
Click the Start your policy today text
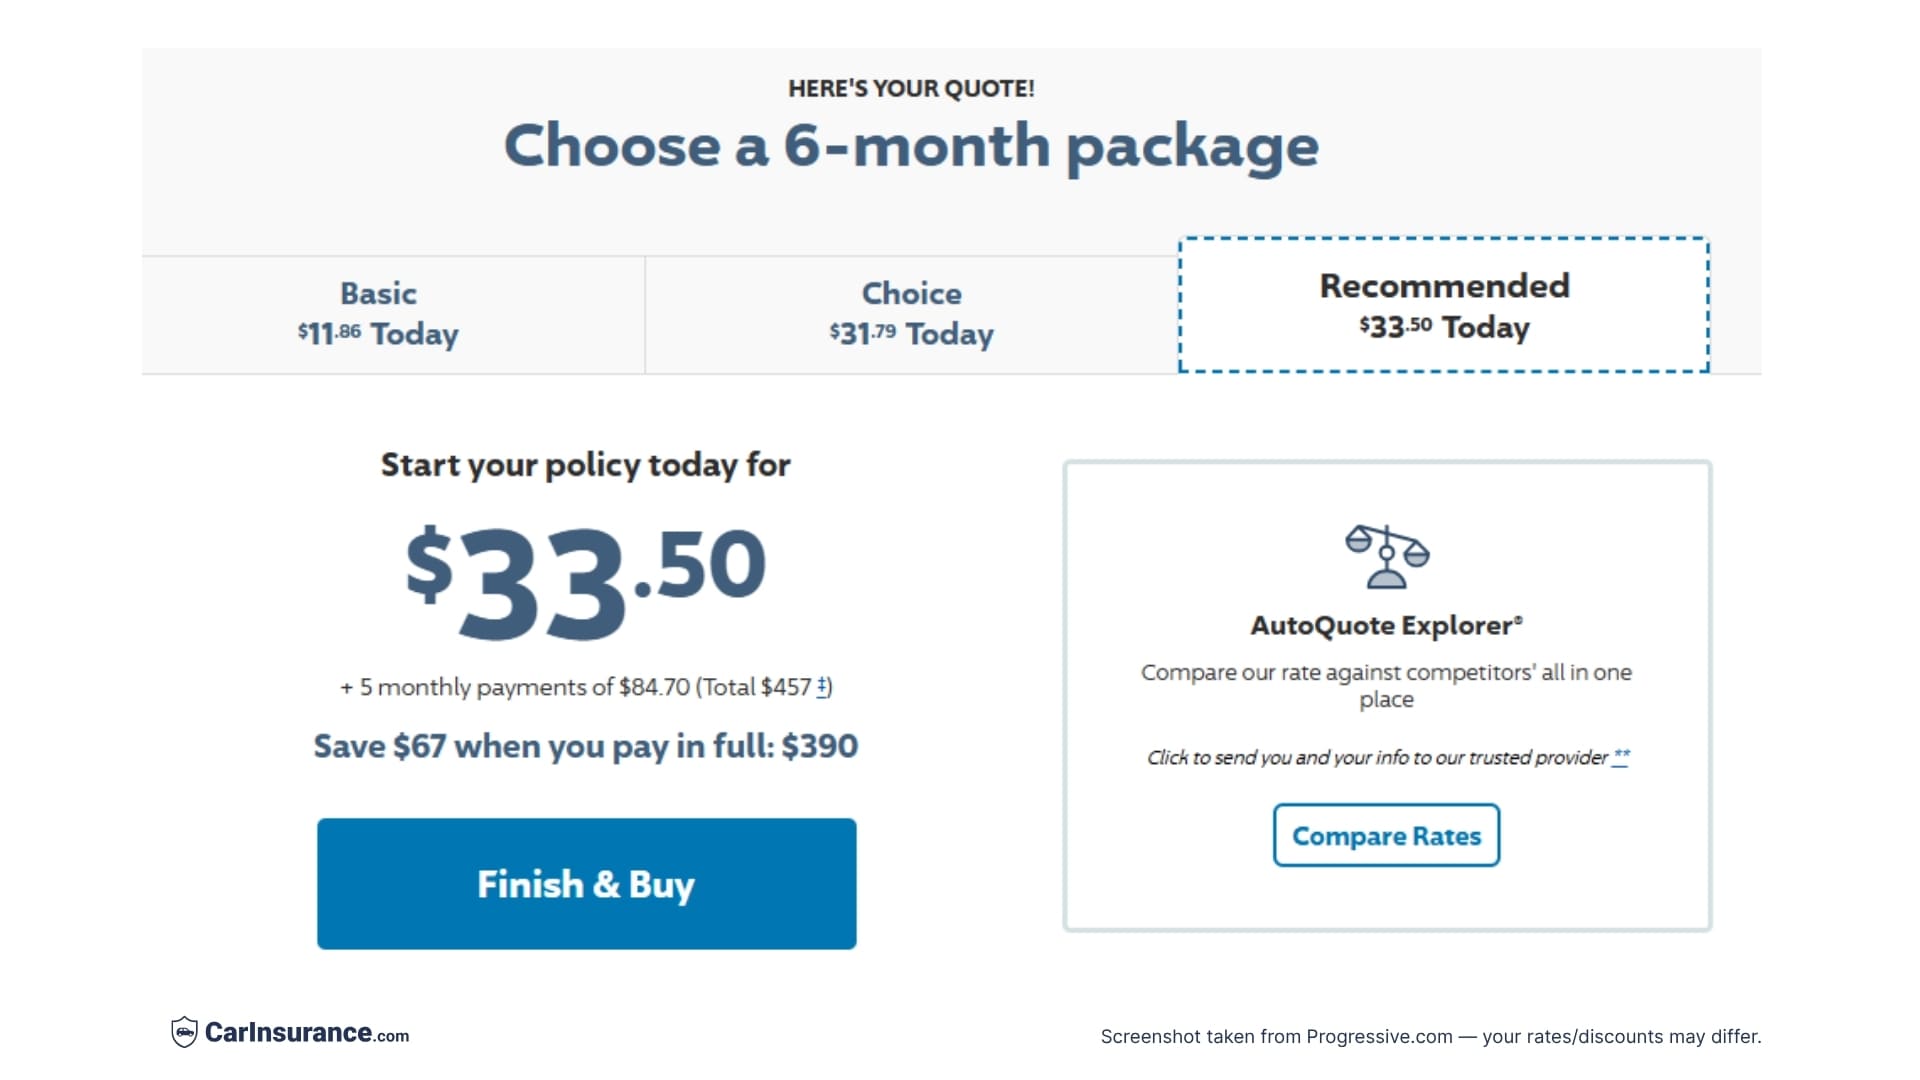click(585, 463)
